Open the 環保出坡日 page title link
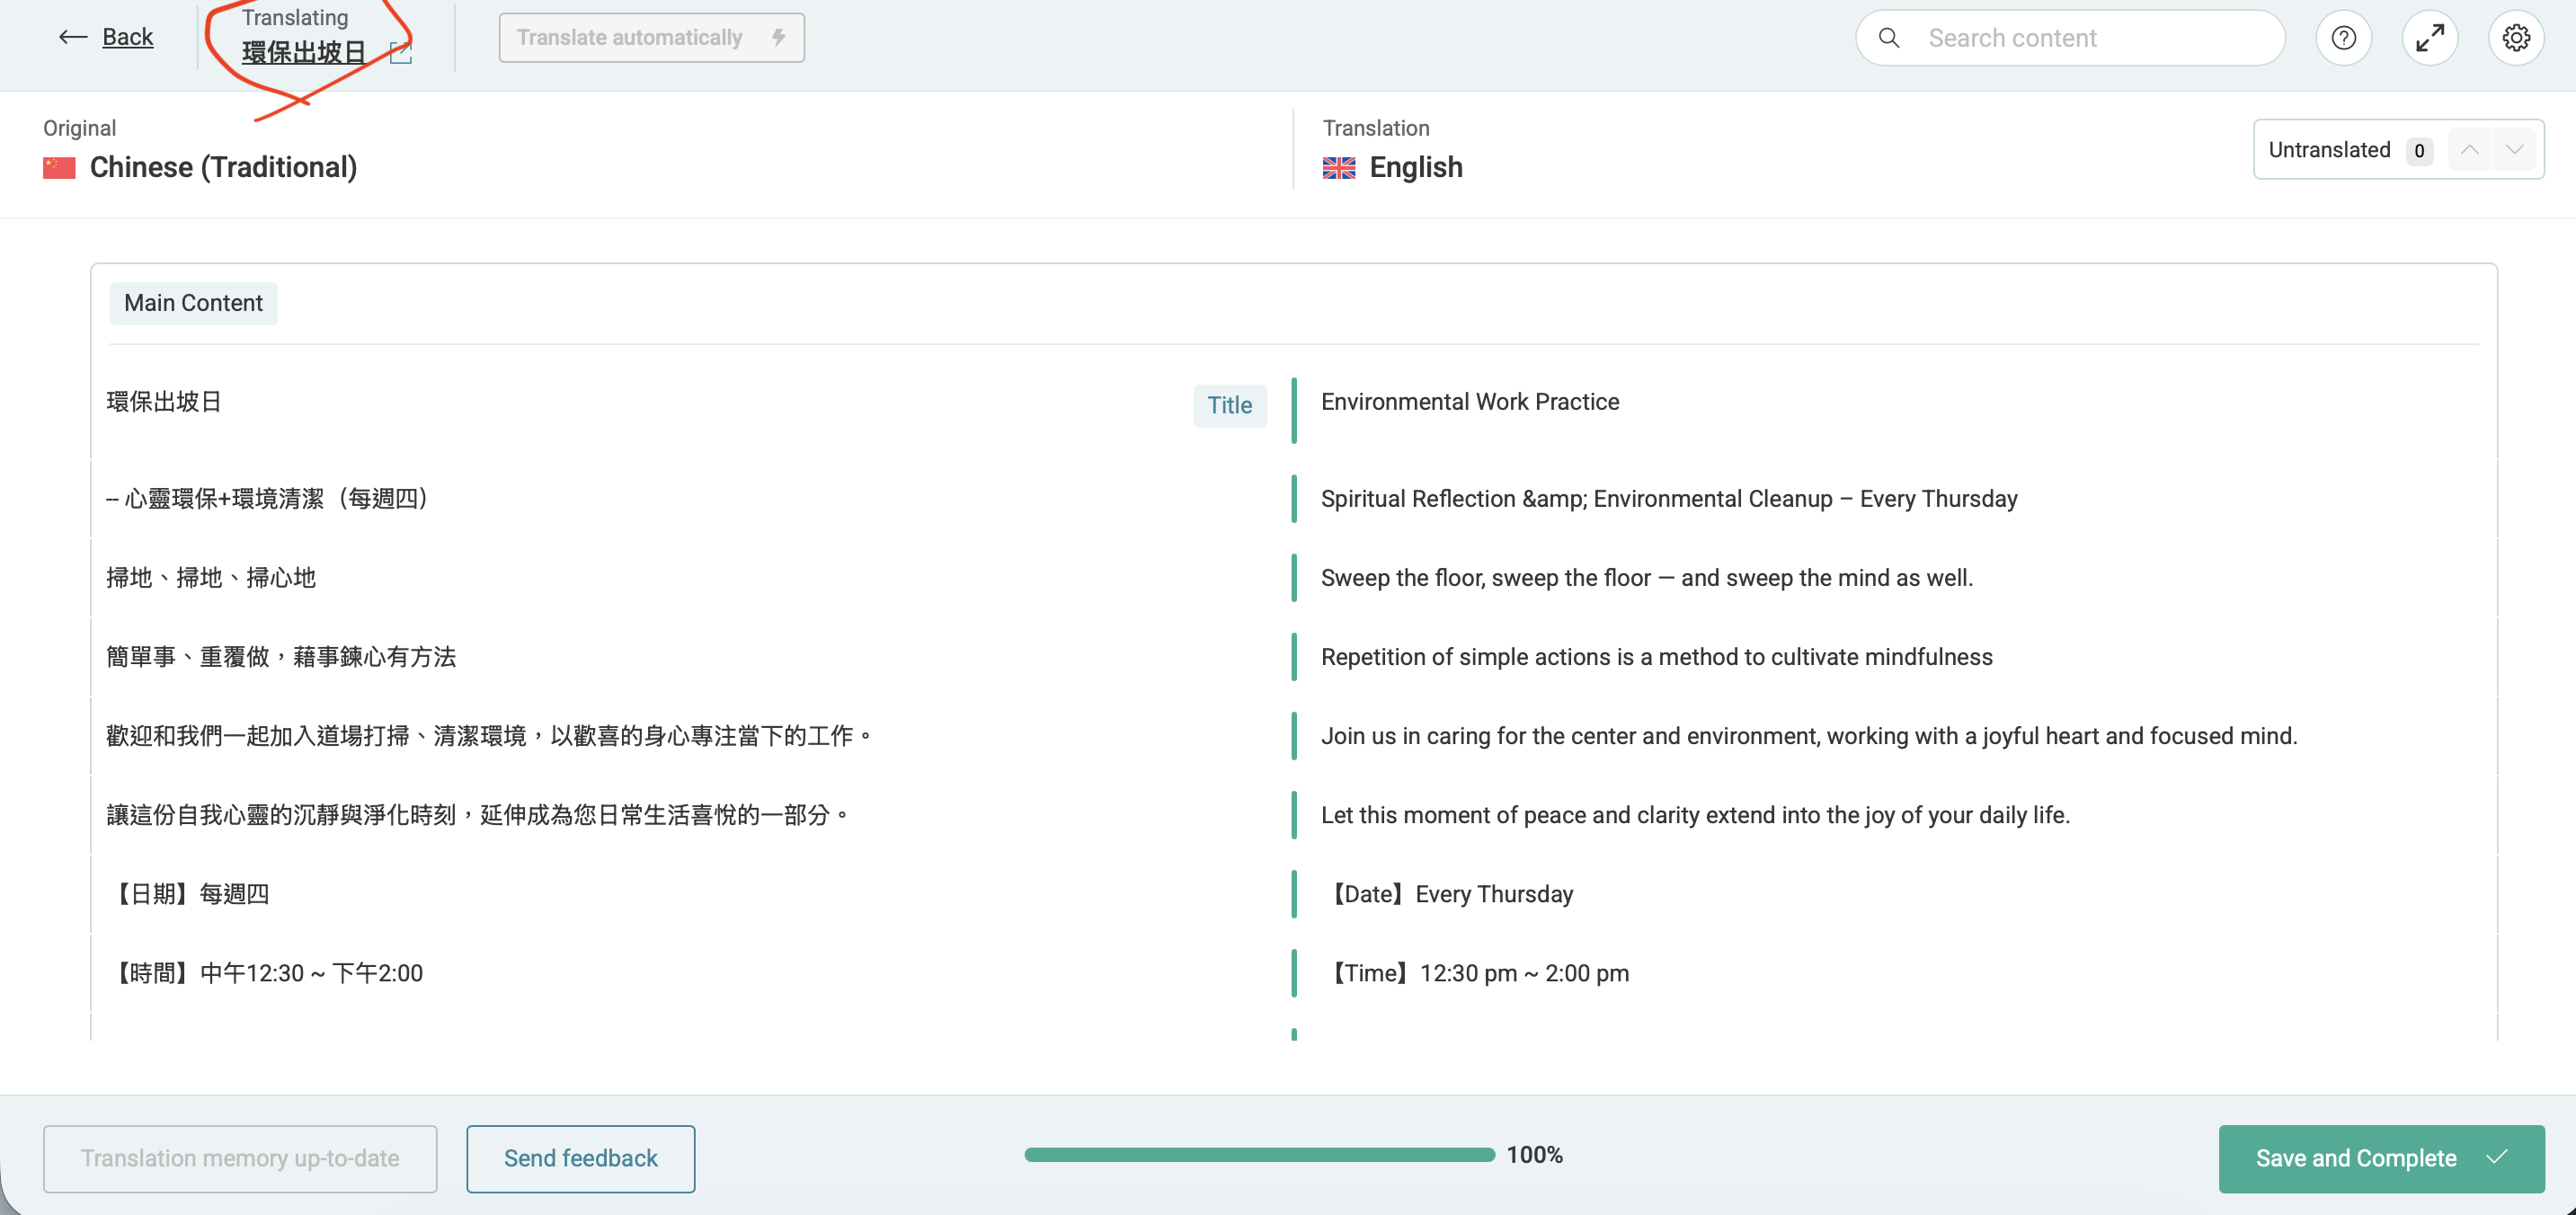This screenshot has height=1215, width=2576. [304, 52]
